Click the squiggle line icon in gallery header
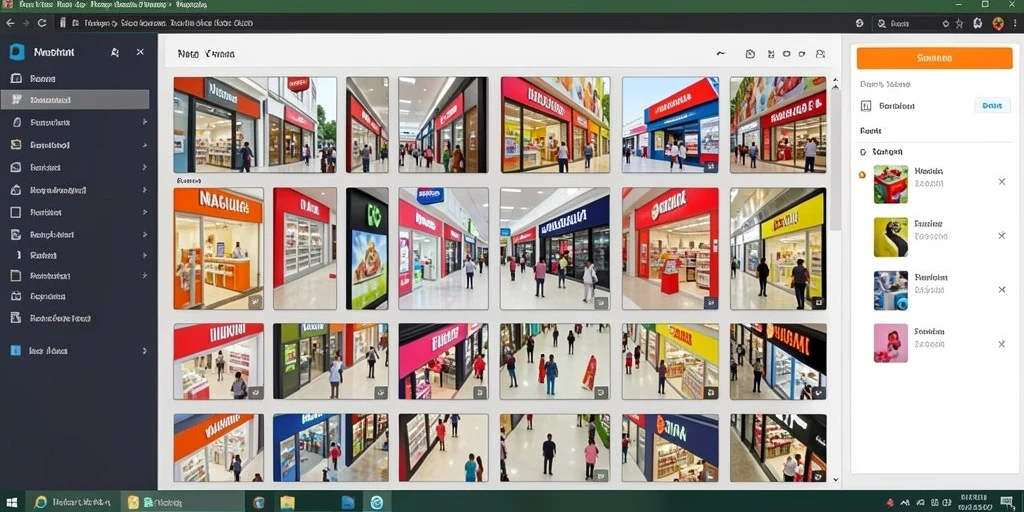The height and width of the screenshot is (512, 1024). coord(721,54)
